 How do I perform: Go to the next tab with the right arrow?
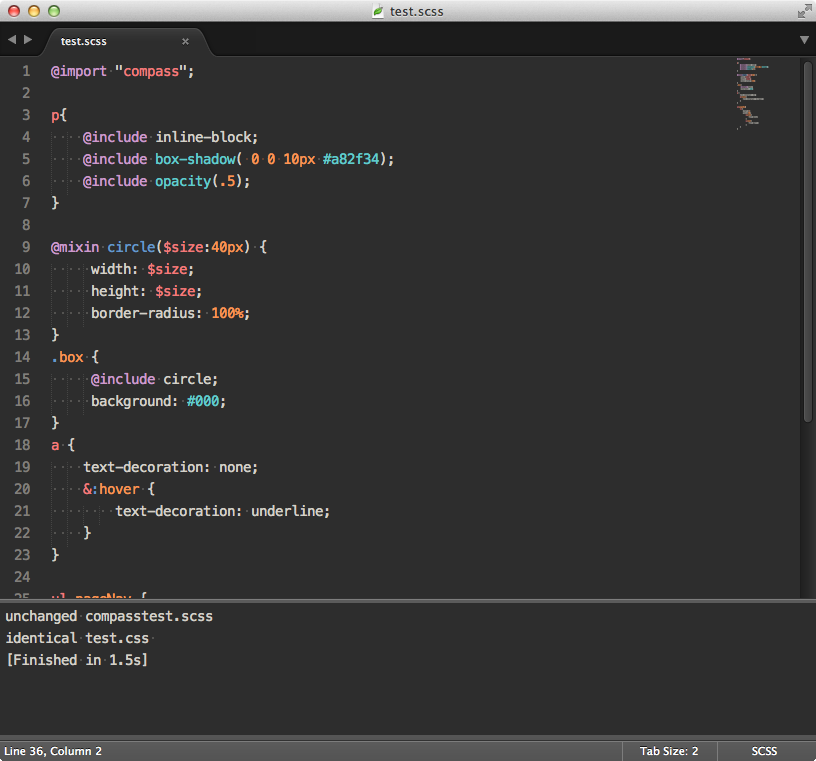tap(28, 40)
